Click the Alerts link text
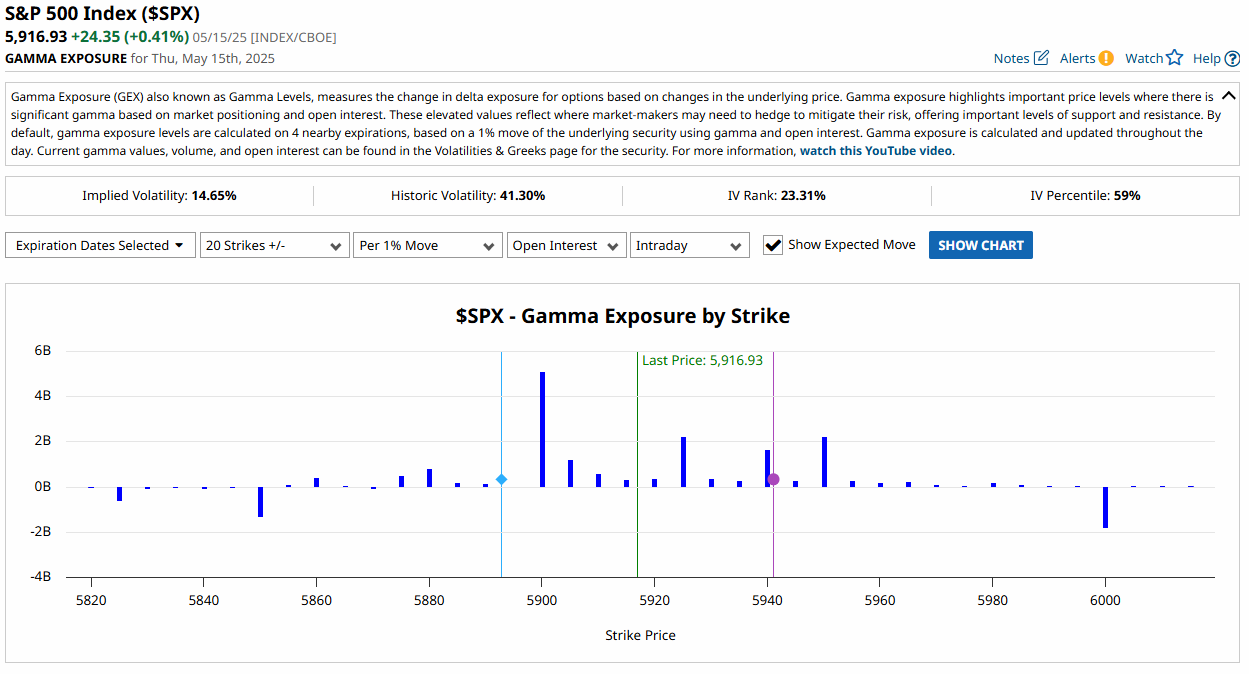Viewport: 1249px width, 674px height. (1077, 58)
